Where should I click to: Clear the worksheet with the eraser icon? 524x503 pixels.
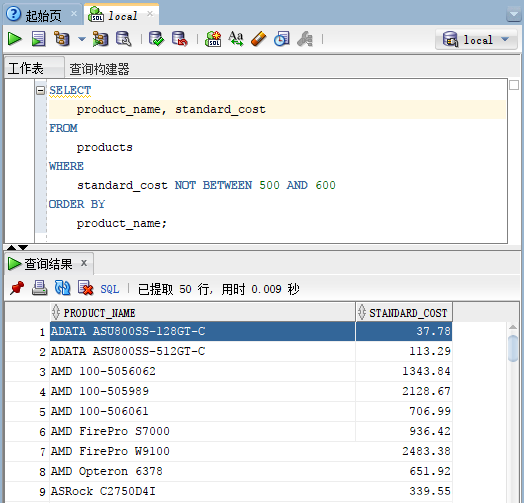258,39
